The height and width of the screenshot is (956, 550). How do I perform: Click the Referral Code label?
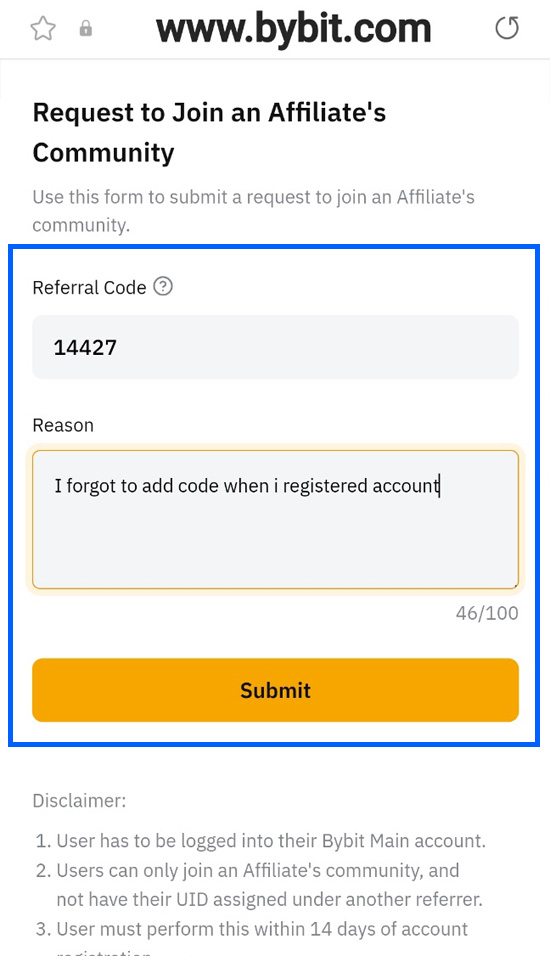click(x=90, y=287)
